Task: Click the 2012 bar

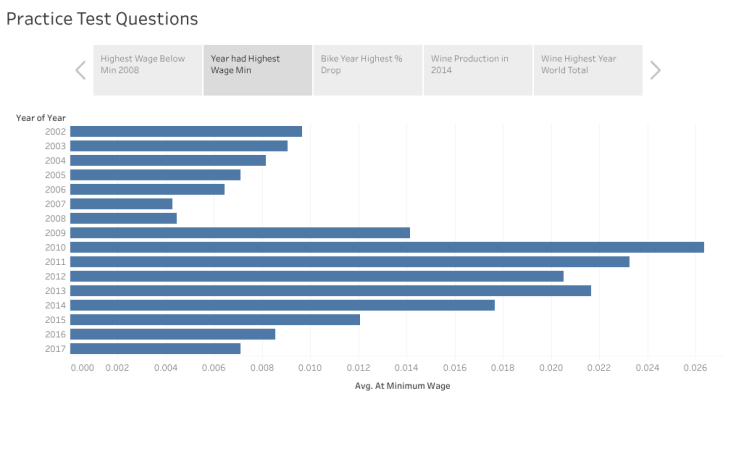Action: pos(316,276)
